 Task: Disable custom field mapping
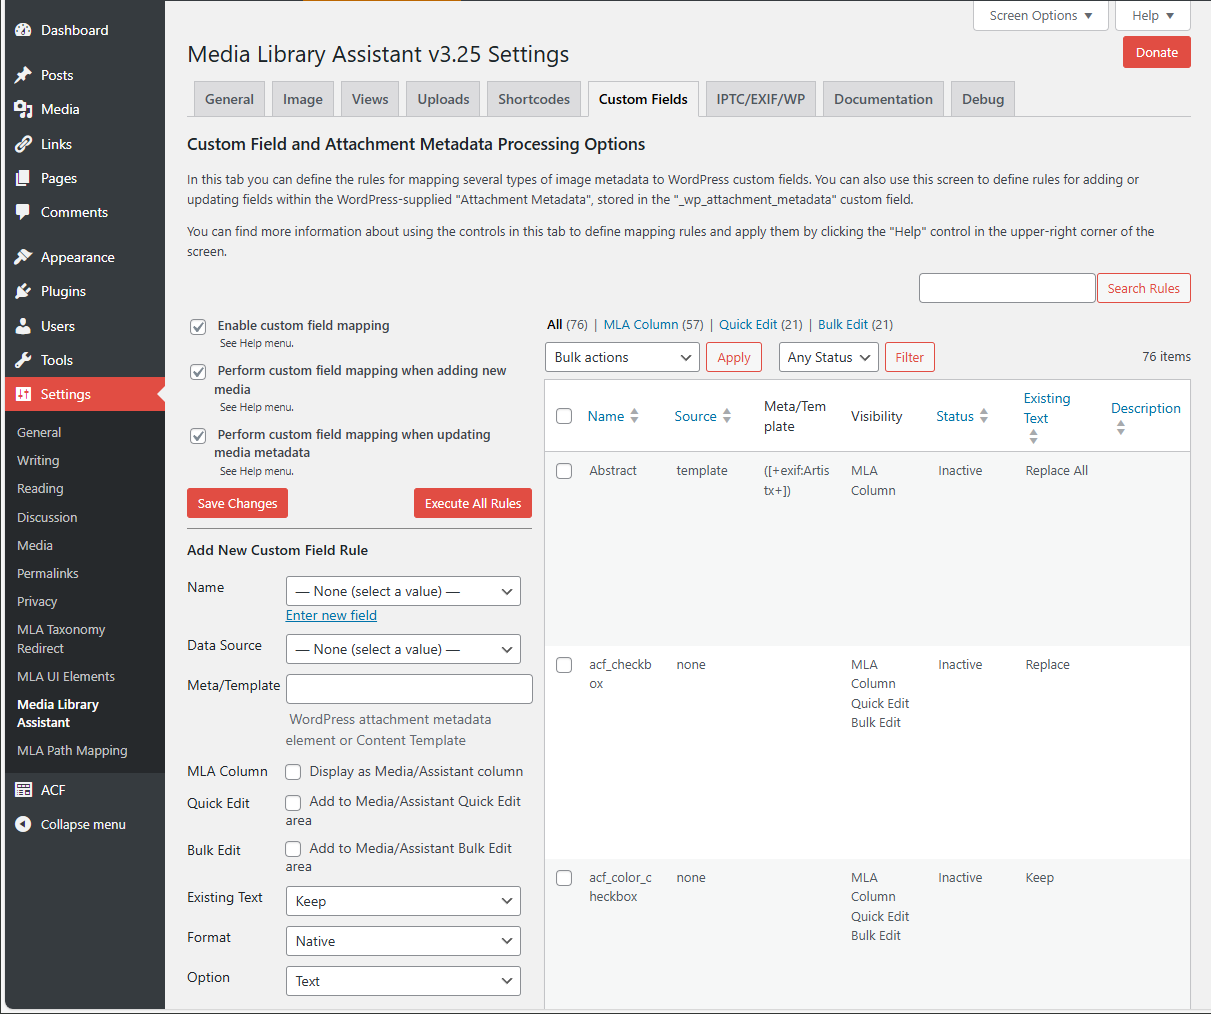pyautogui.click(x=197, y=326)
